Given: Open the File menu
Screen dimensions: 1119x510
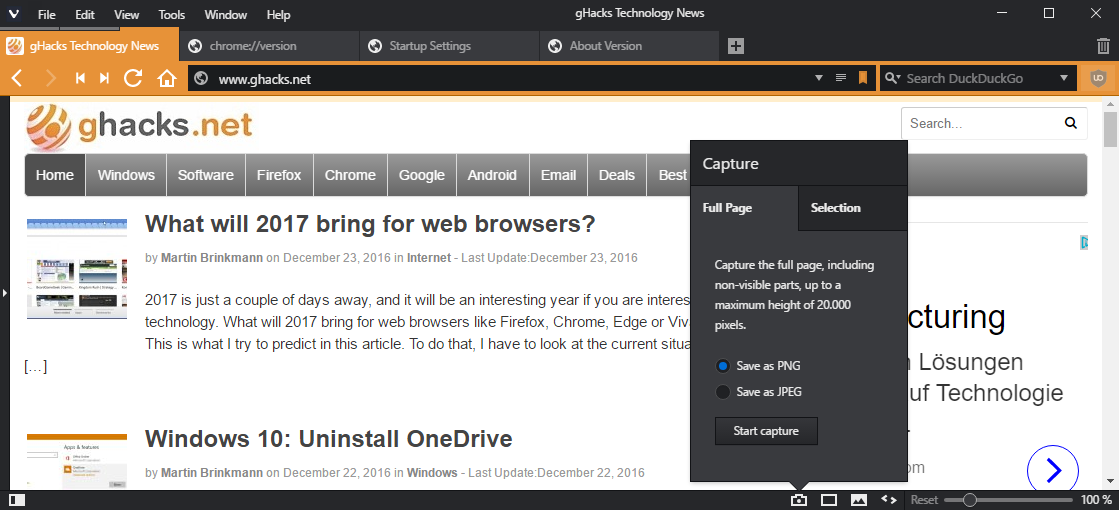Looking at the screenshot, I should point(46,14).
